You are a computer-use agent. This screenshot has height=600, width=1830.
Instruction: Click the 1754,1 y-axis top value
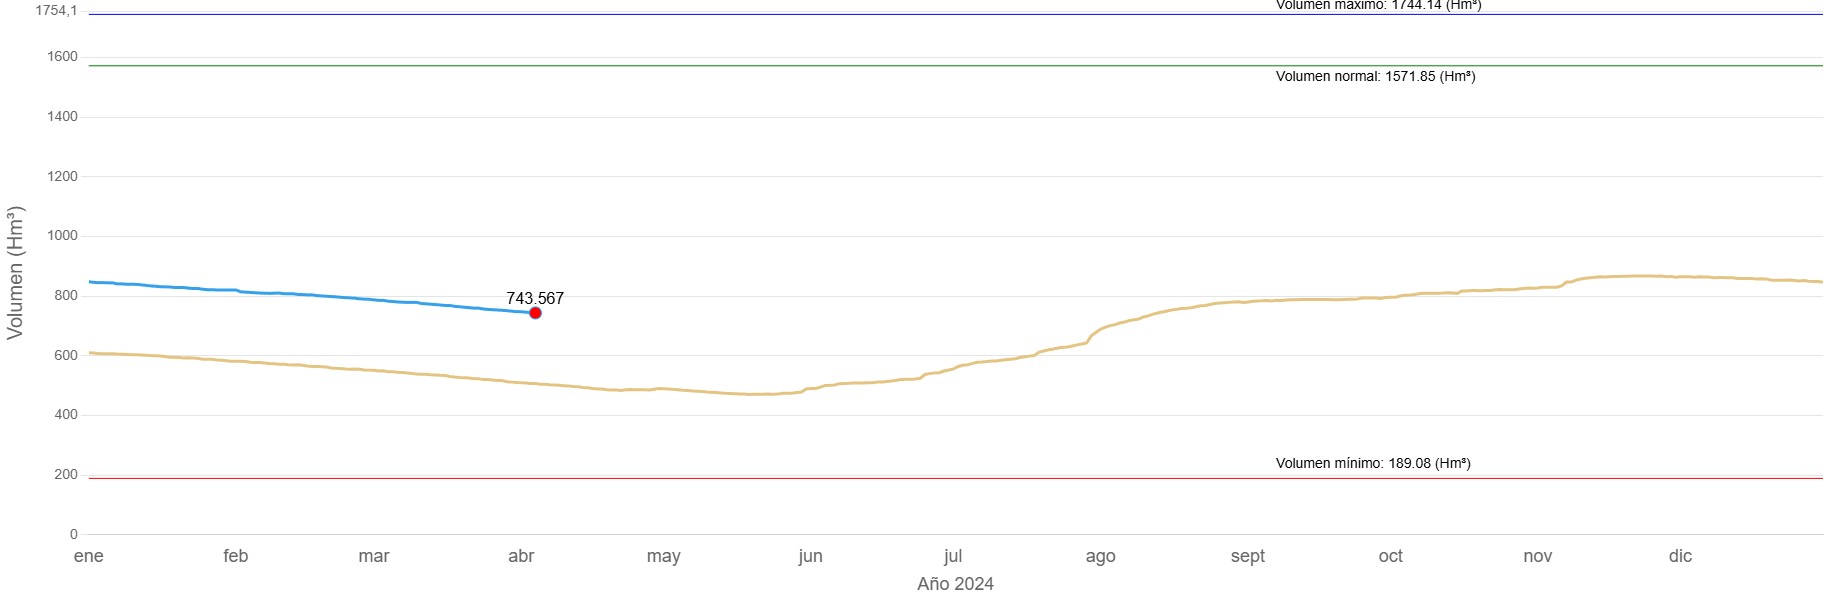(x=56, y=10)
